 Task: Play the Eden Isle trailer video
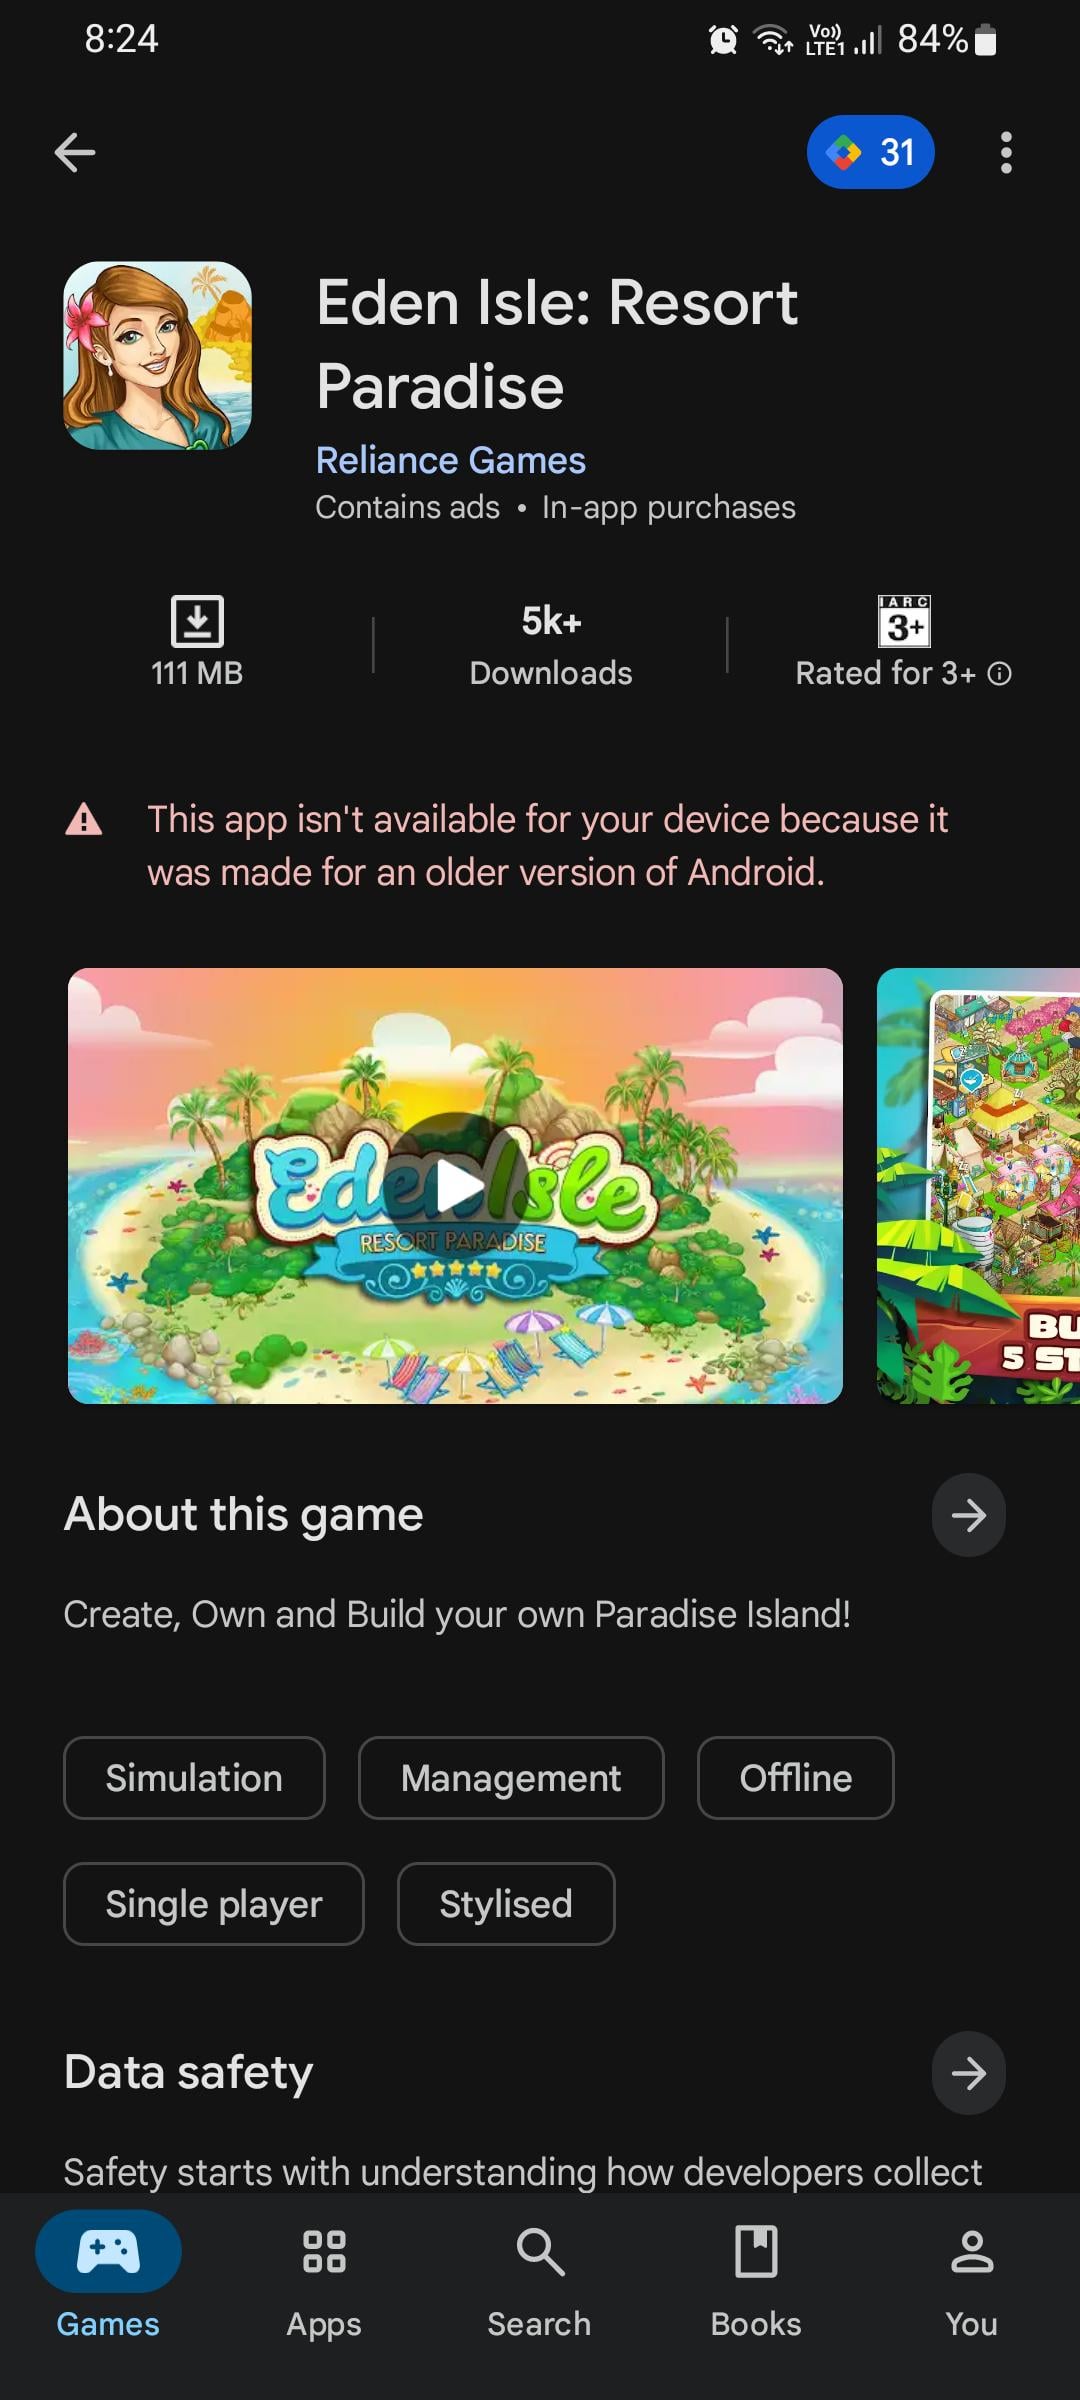click(455, 1186)
